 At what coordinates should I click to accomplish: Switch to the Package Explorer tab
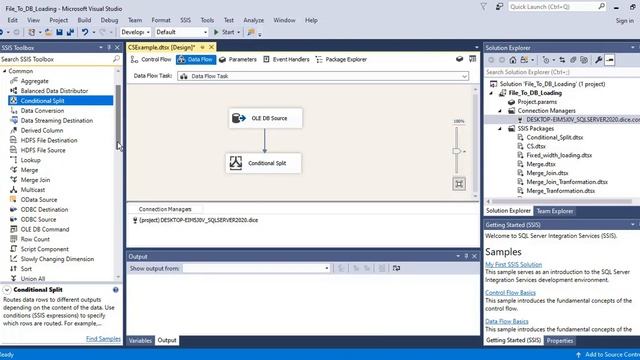[341, 60]
